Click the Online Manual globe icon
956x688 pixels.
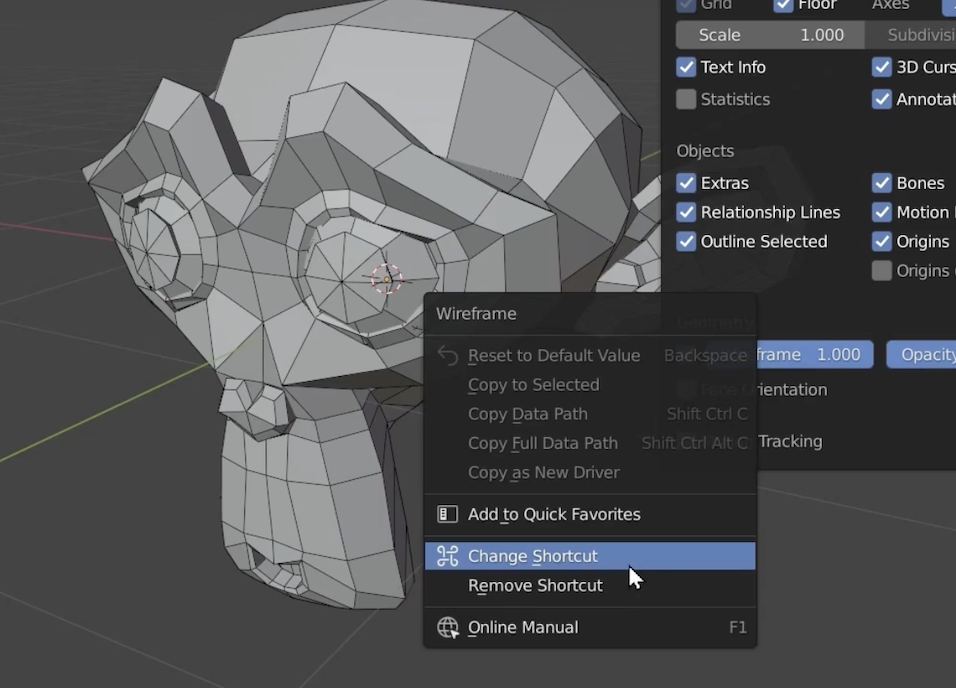pyautogui.click(x=448, y=628)
